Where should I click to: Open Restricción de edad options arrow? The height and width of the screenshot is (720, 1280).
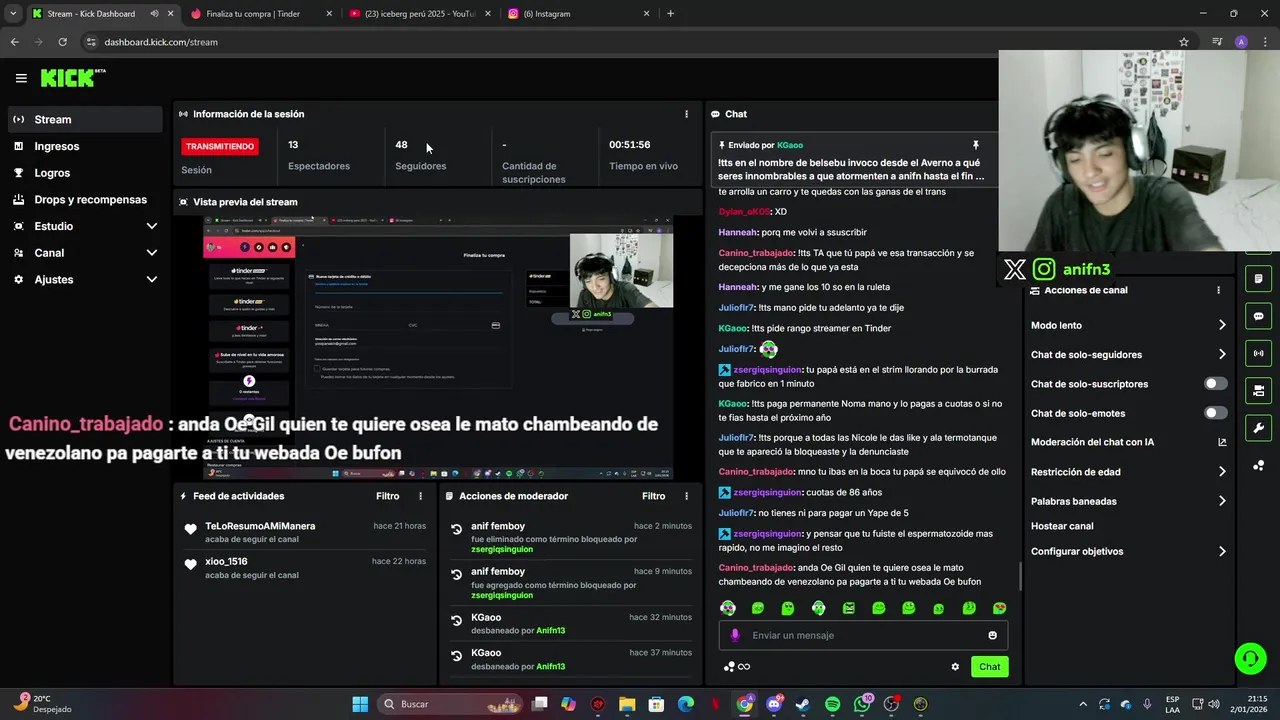coord(1222,472)
